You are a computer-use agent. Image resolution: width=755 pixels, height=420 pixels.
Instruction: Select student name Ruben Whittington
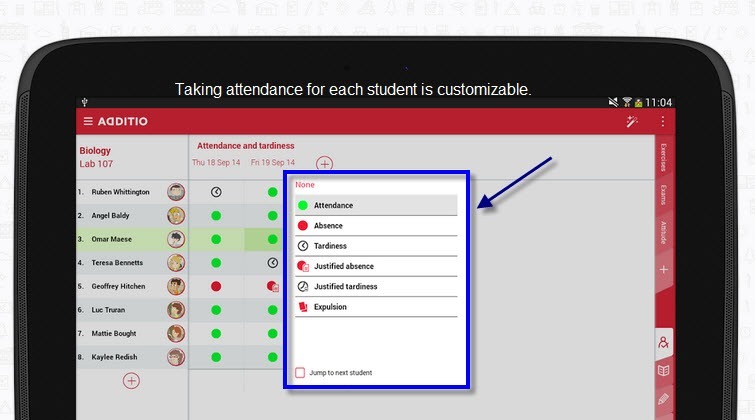120,192
